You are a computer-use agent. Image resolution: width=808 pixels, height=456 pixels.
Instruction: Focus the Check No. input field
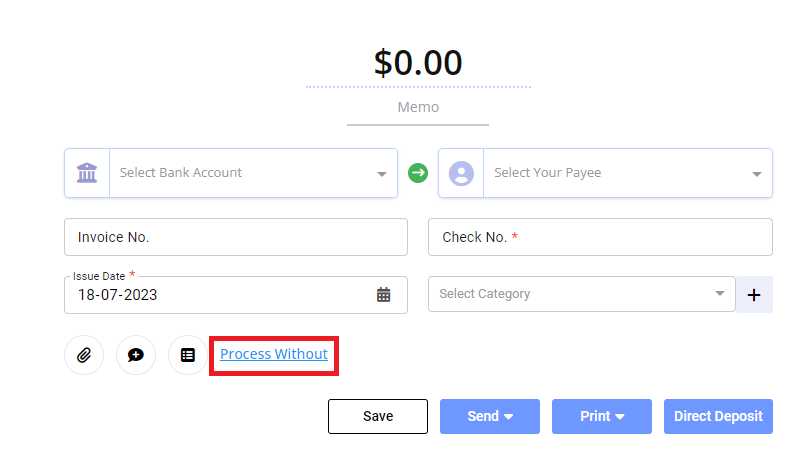click(600, 237)
